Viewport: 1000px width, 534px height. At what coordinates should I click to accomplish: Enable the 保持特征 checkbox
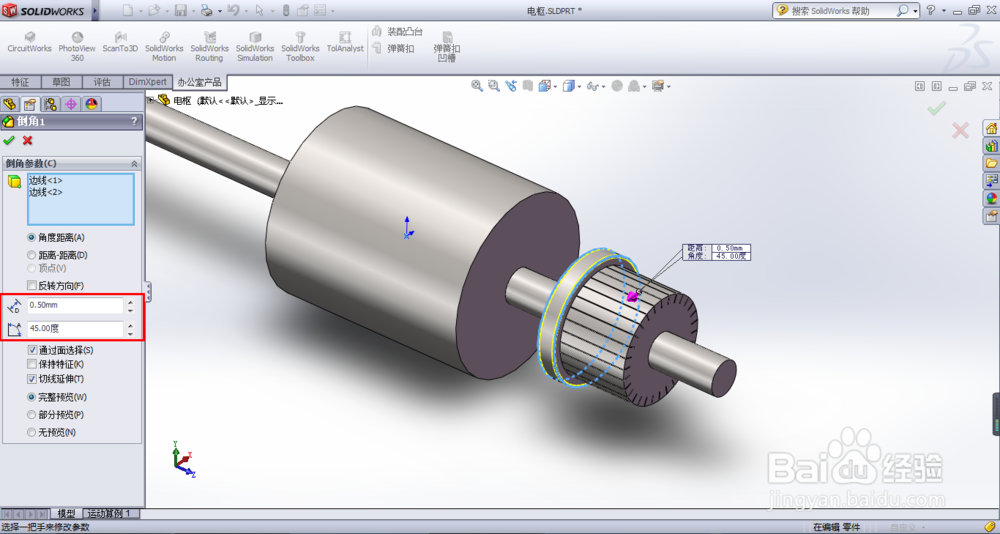[32, 364]
